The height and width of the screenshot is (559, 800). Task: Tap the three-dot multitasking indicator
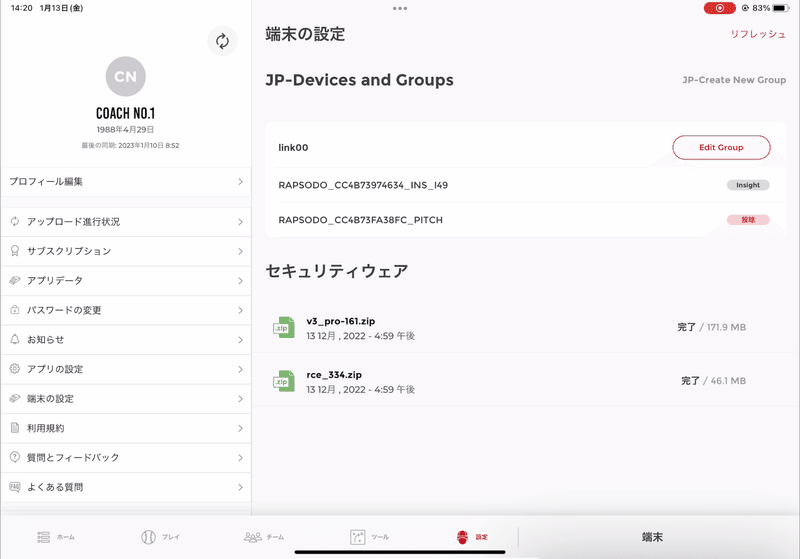point(400,8)
